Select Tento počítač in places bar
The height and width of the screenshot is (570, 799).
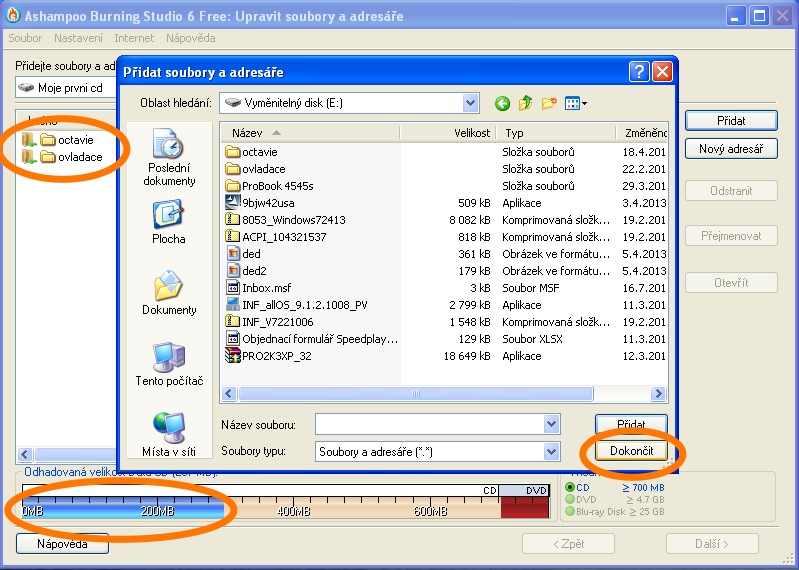tap(169, 364)
